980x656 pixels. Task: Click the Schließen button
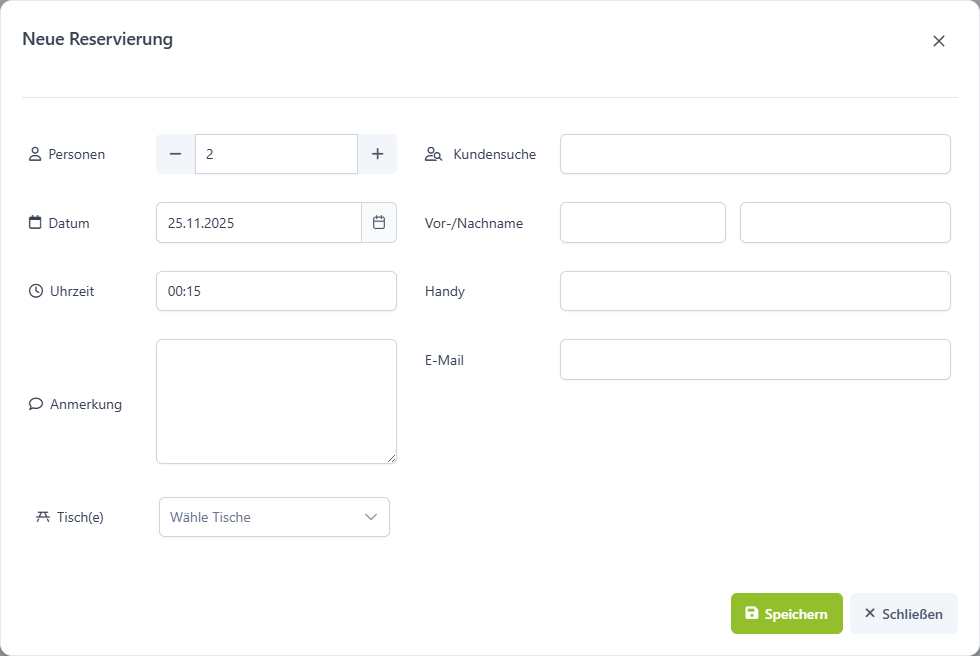[x=904, y=614]
